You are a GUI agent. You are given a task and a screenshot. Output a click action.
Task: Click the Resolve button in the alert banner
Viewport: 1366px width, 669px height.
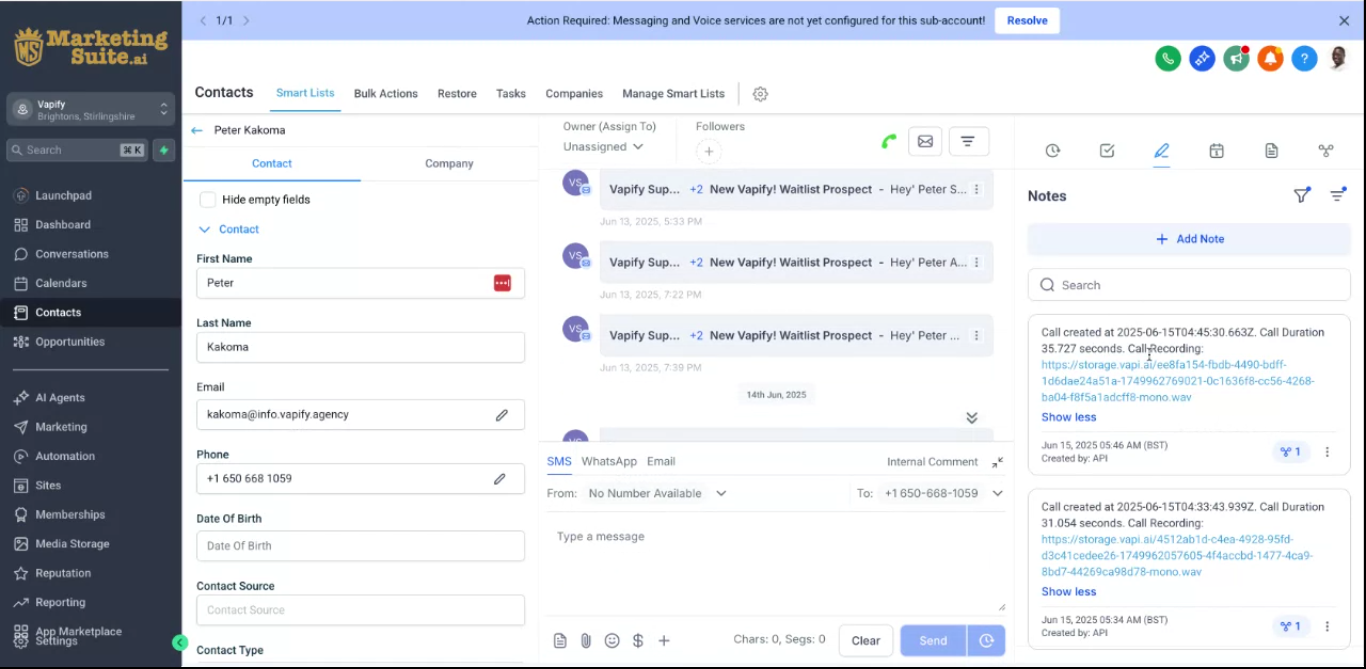pos(1027,20)
